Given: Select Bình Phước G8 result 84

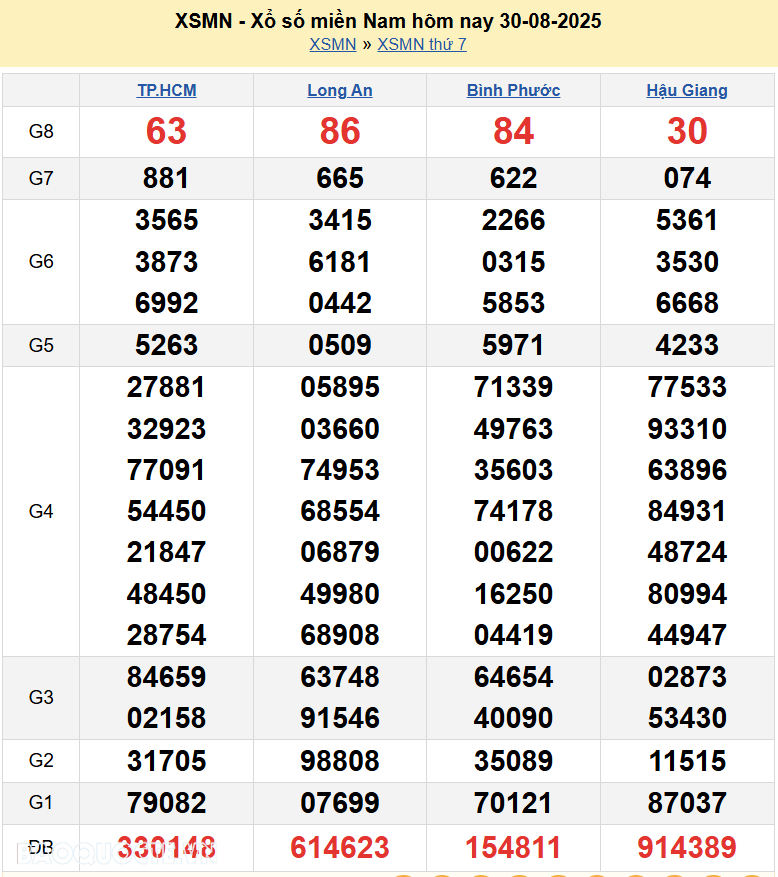Looking at the screenshot, I should (x=513, y=131).
